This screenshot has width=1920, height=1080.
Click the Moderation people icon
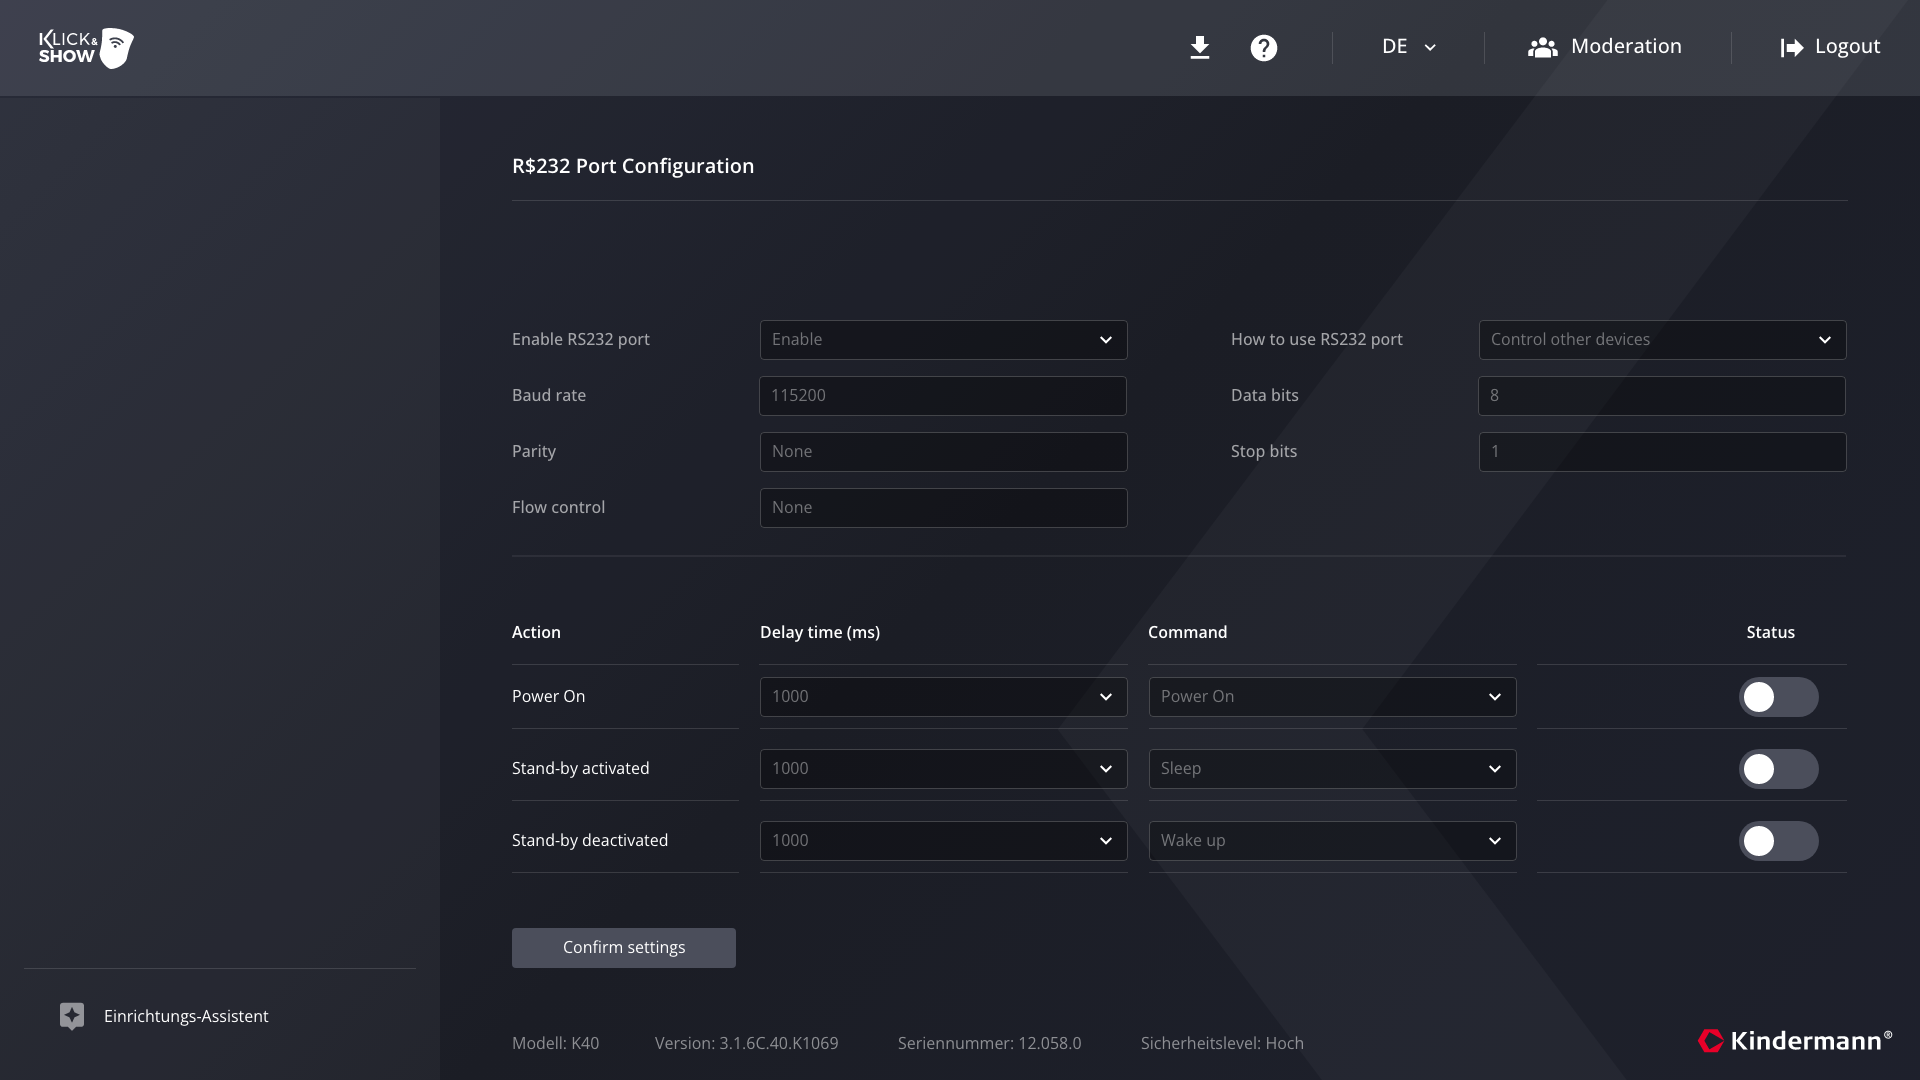point(1543,47)
